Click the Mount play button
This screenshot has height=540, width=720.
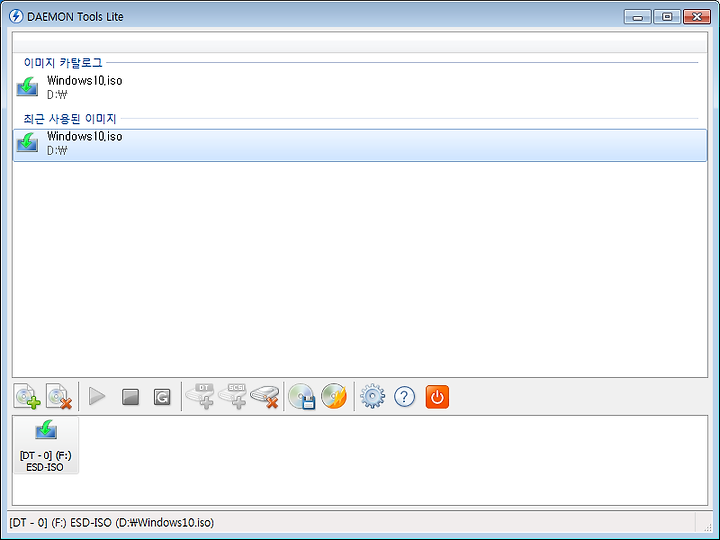click(97, 396)
